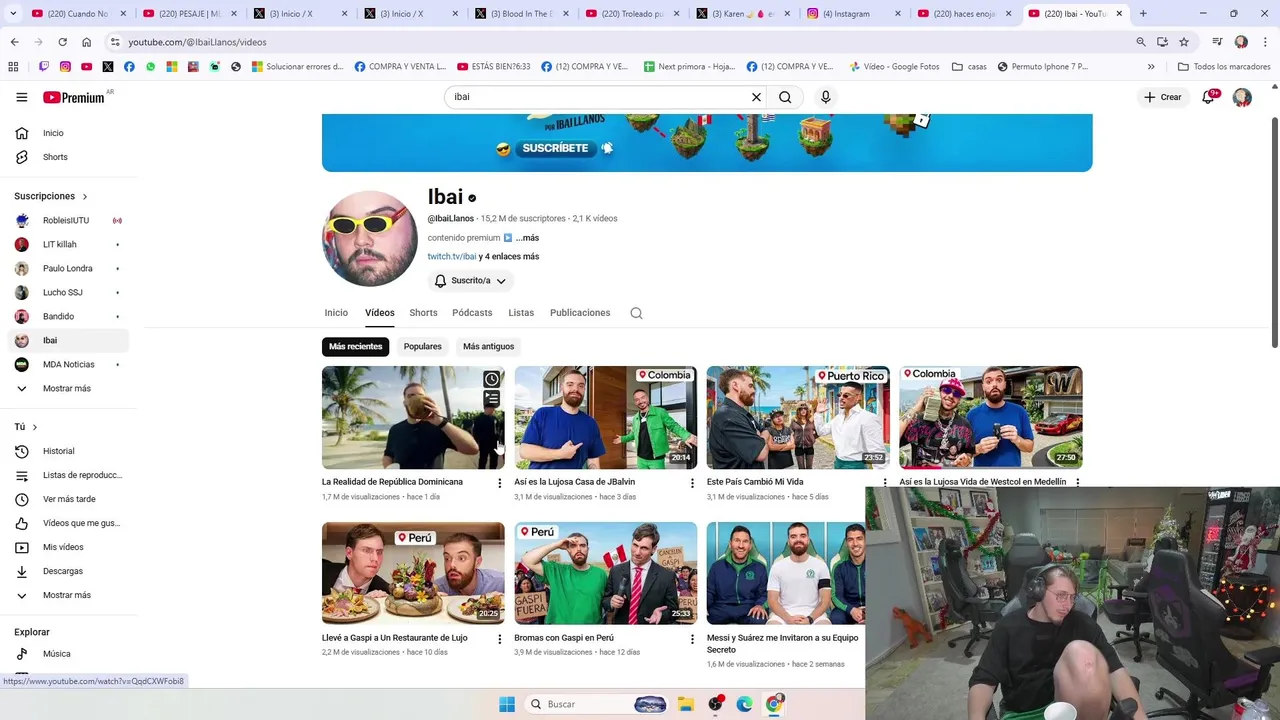Open the YouTube account avatar menu
1280x720 pixels.
tap(1242, 97)
